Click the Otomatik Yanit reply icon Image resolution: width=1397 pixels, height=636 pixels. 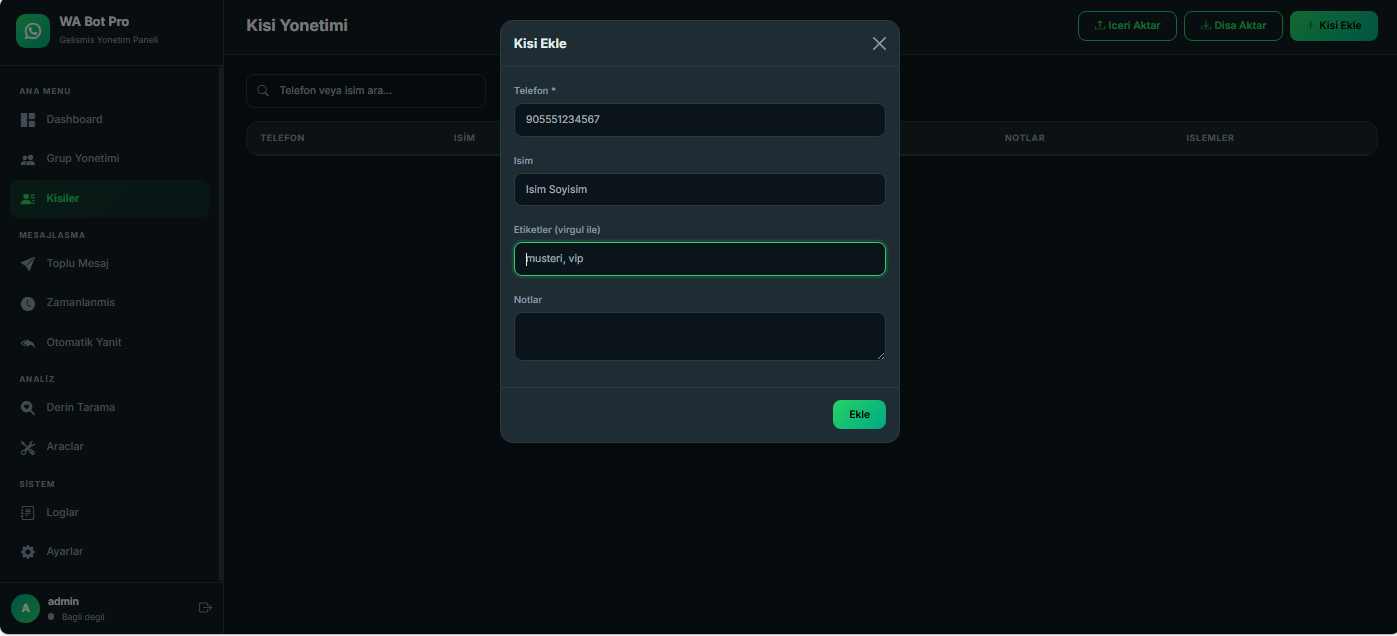pos(28,343)
